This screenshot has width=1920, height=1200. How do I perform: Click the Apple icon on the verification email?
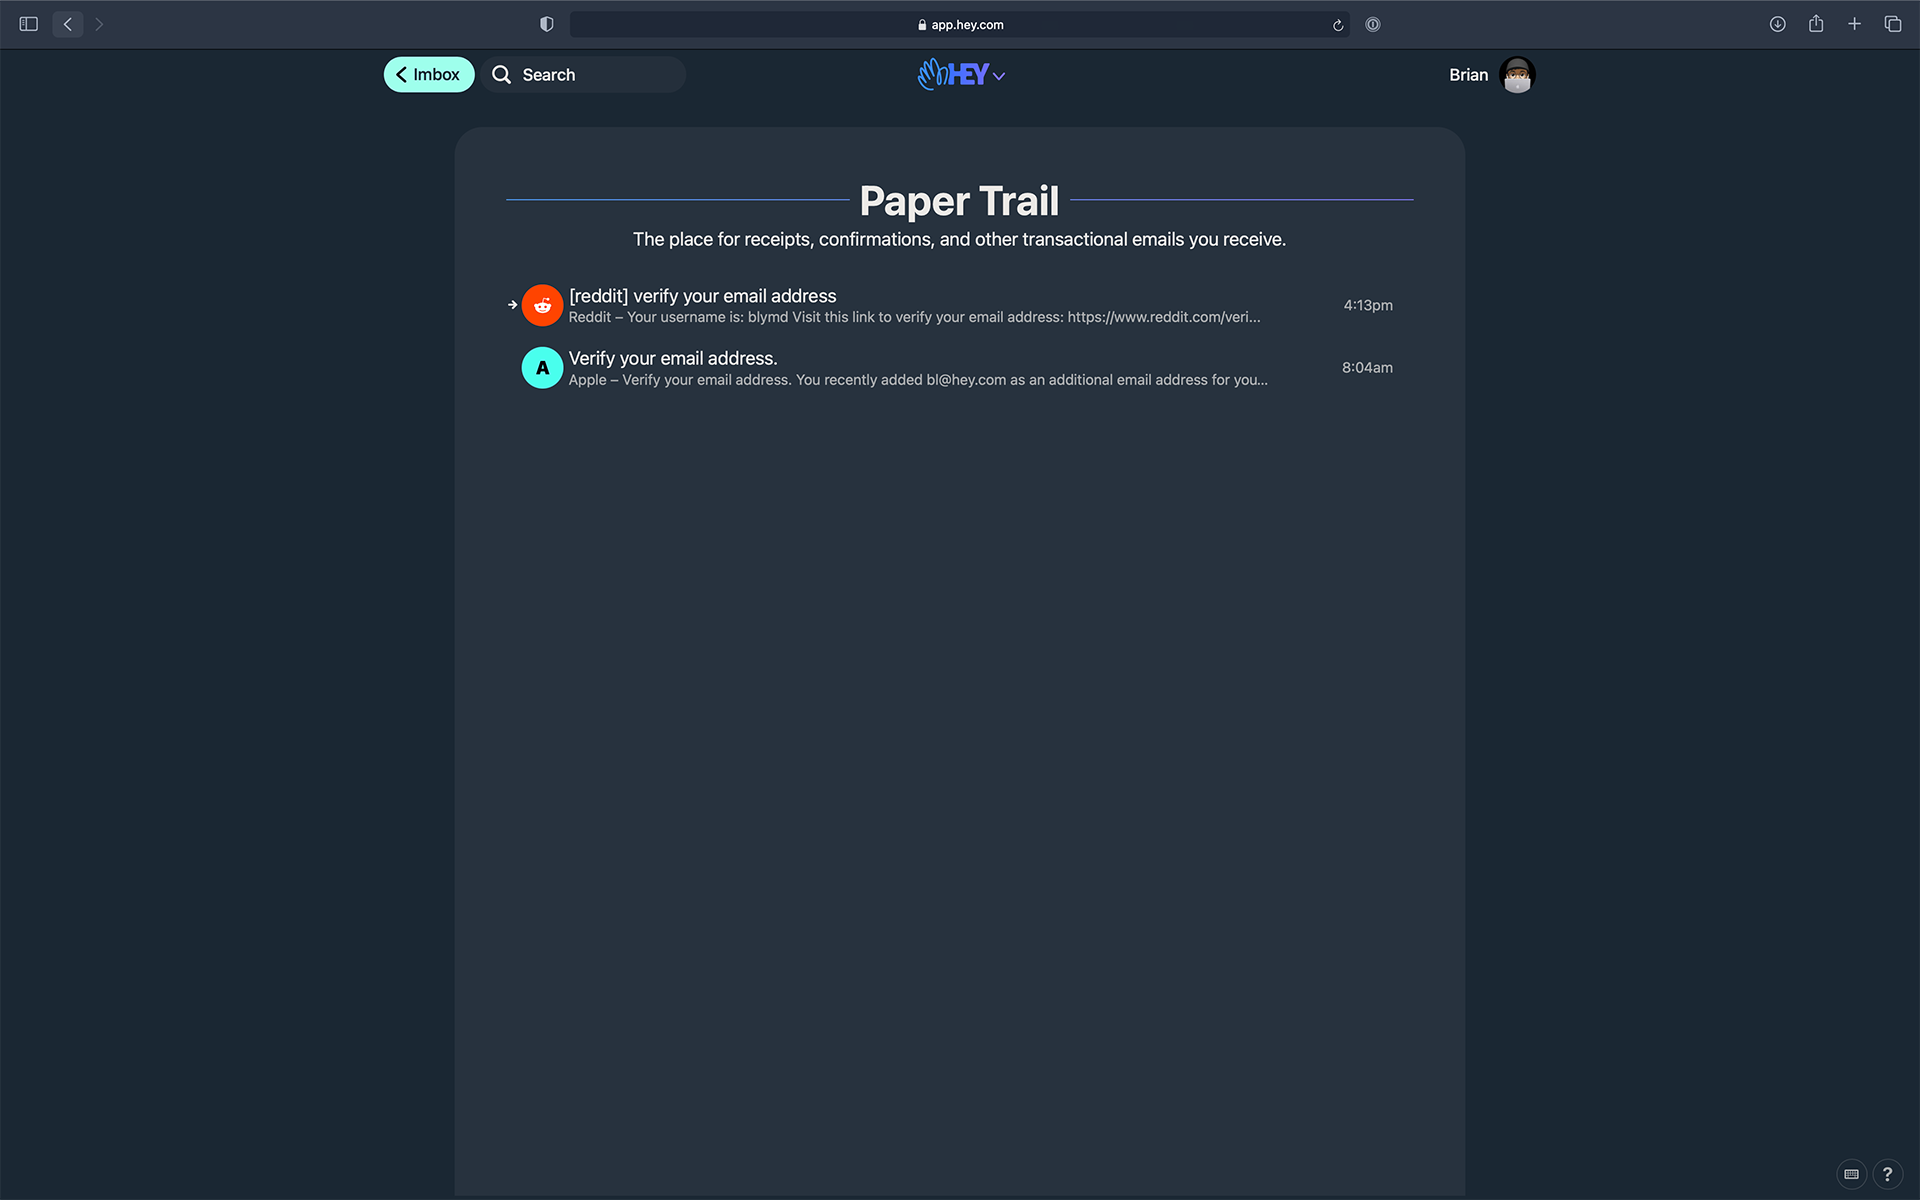pyautogui.click(x=542, y=366)
